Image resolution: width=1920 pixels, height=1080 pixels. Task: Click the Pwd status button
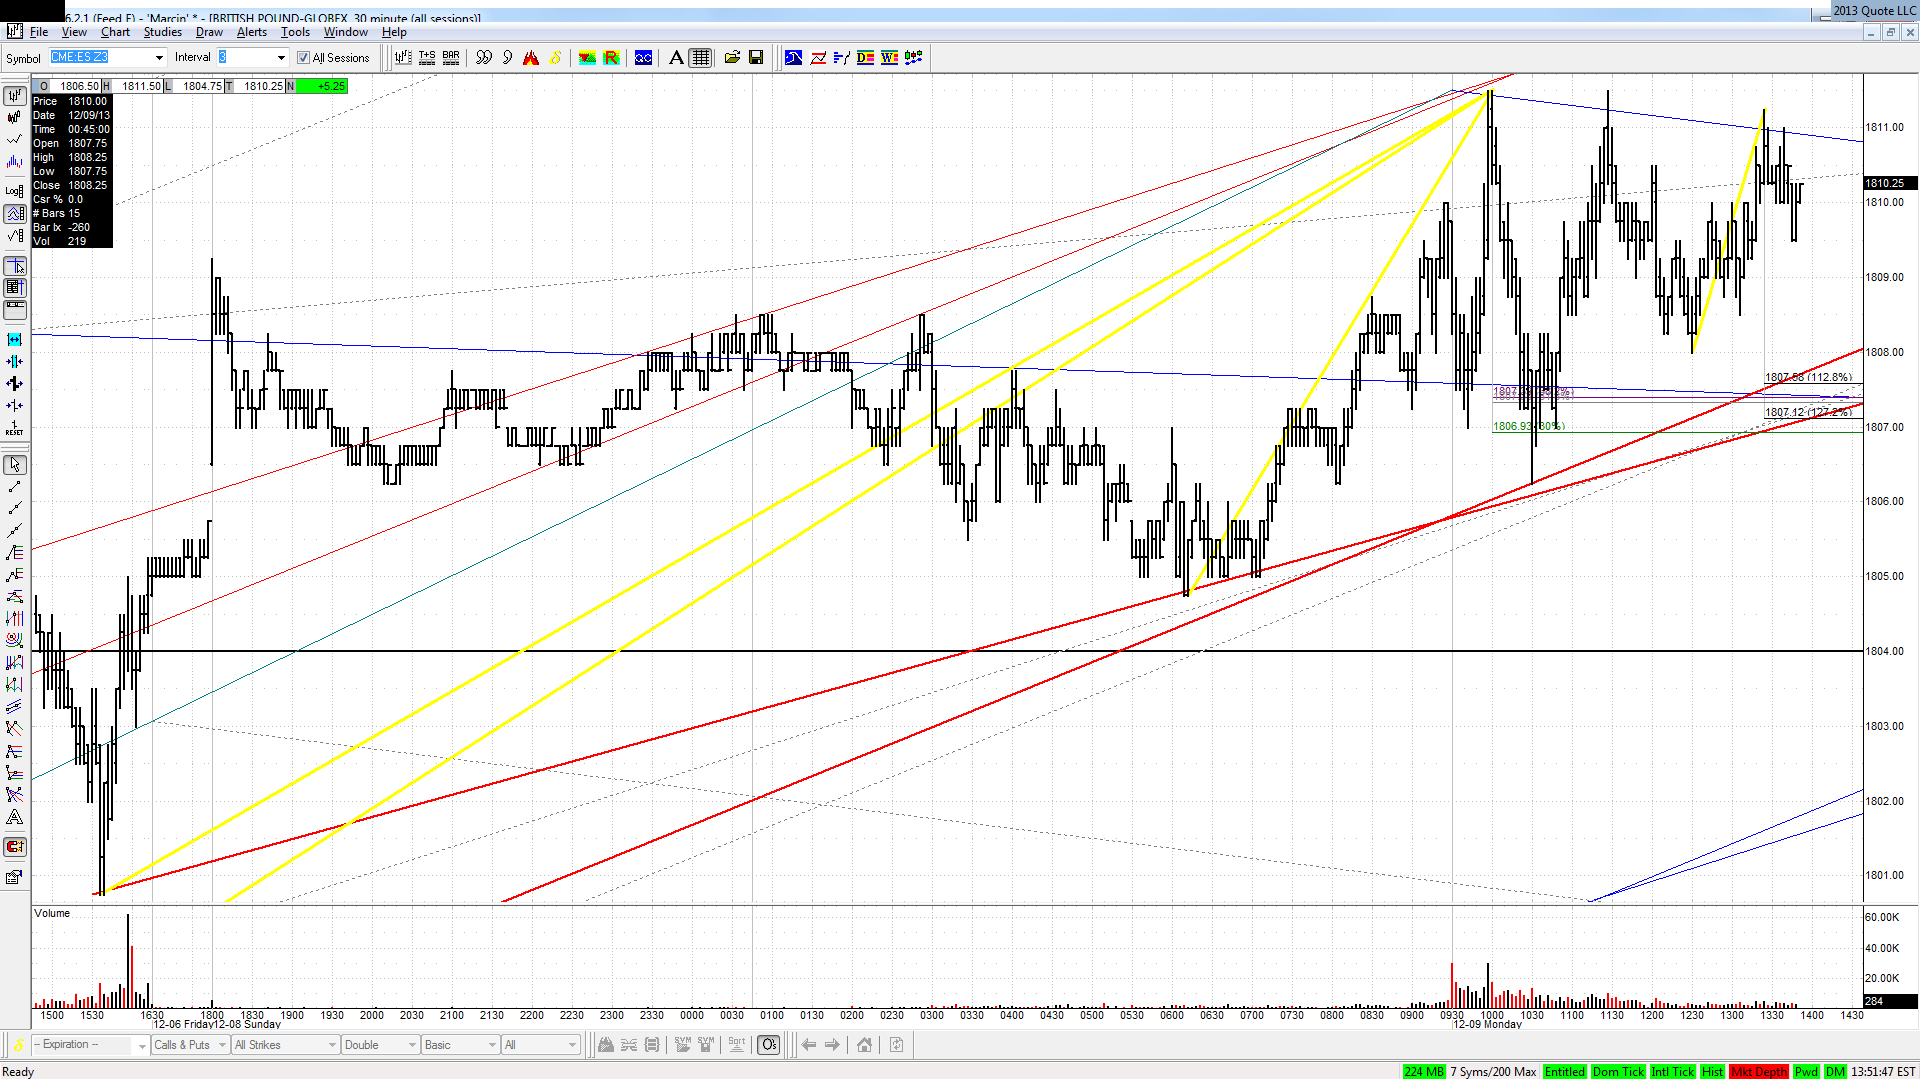(x=1806, y=1071)
